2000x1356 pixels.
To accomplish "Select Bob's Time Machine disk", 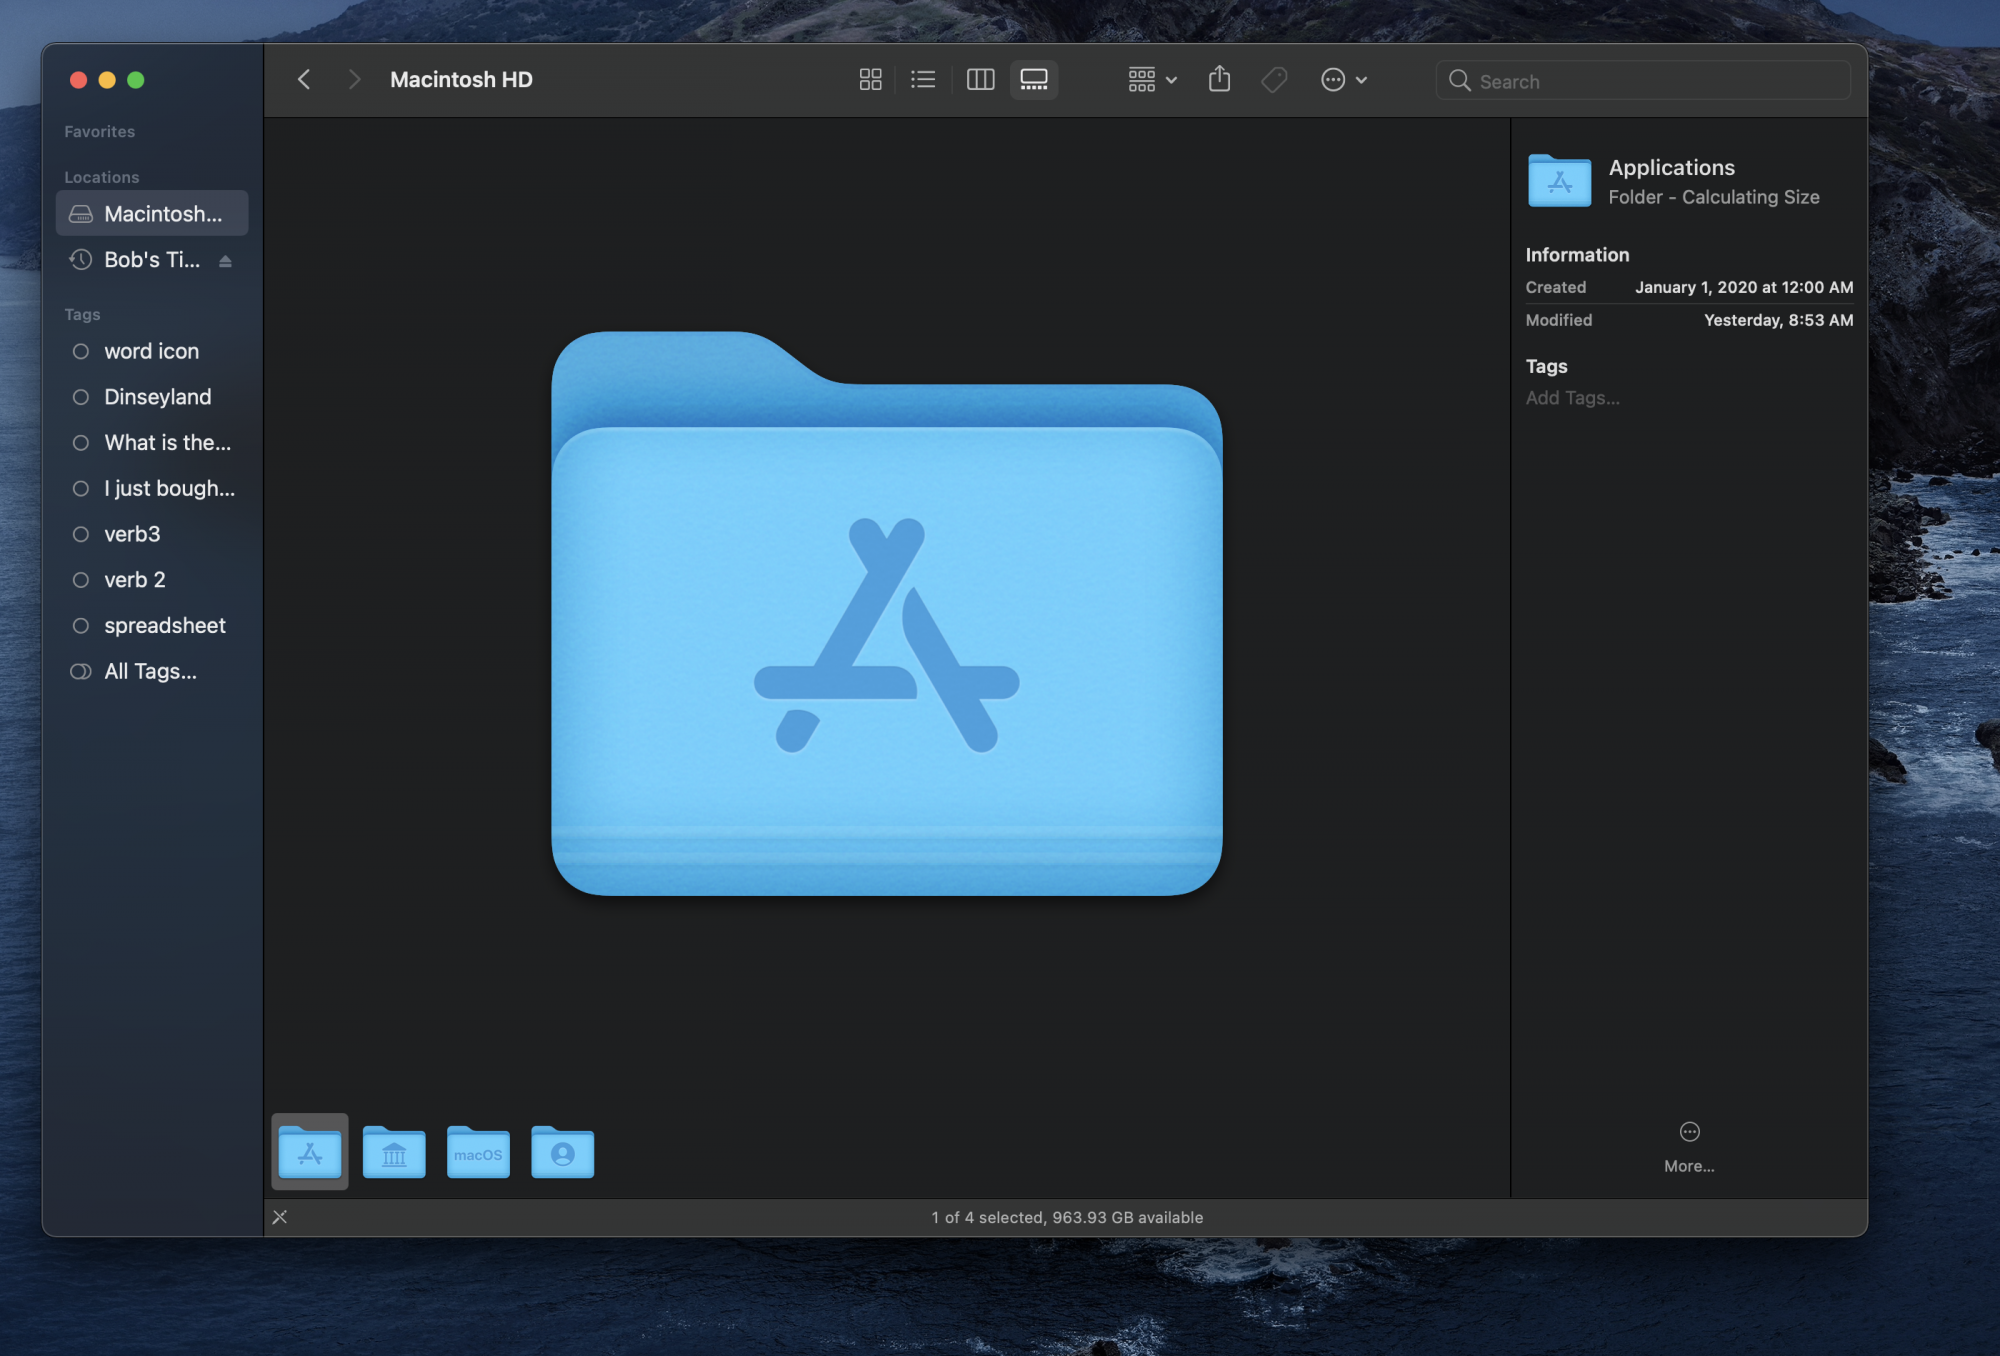I will click(152, 259).
